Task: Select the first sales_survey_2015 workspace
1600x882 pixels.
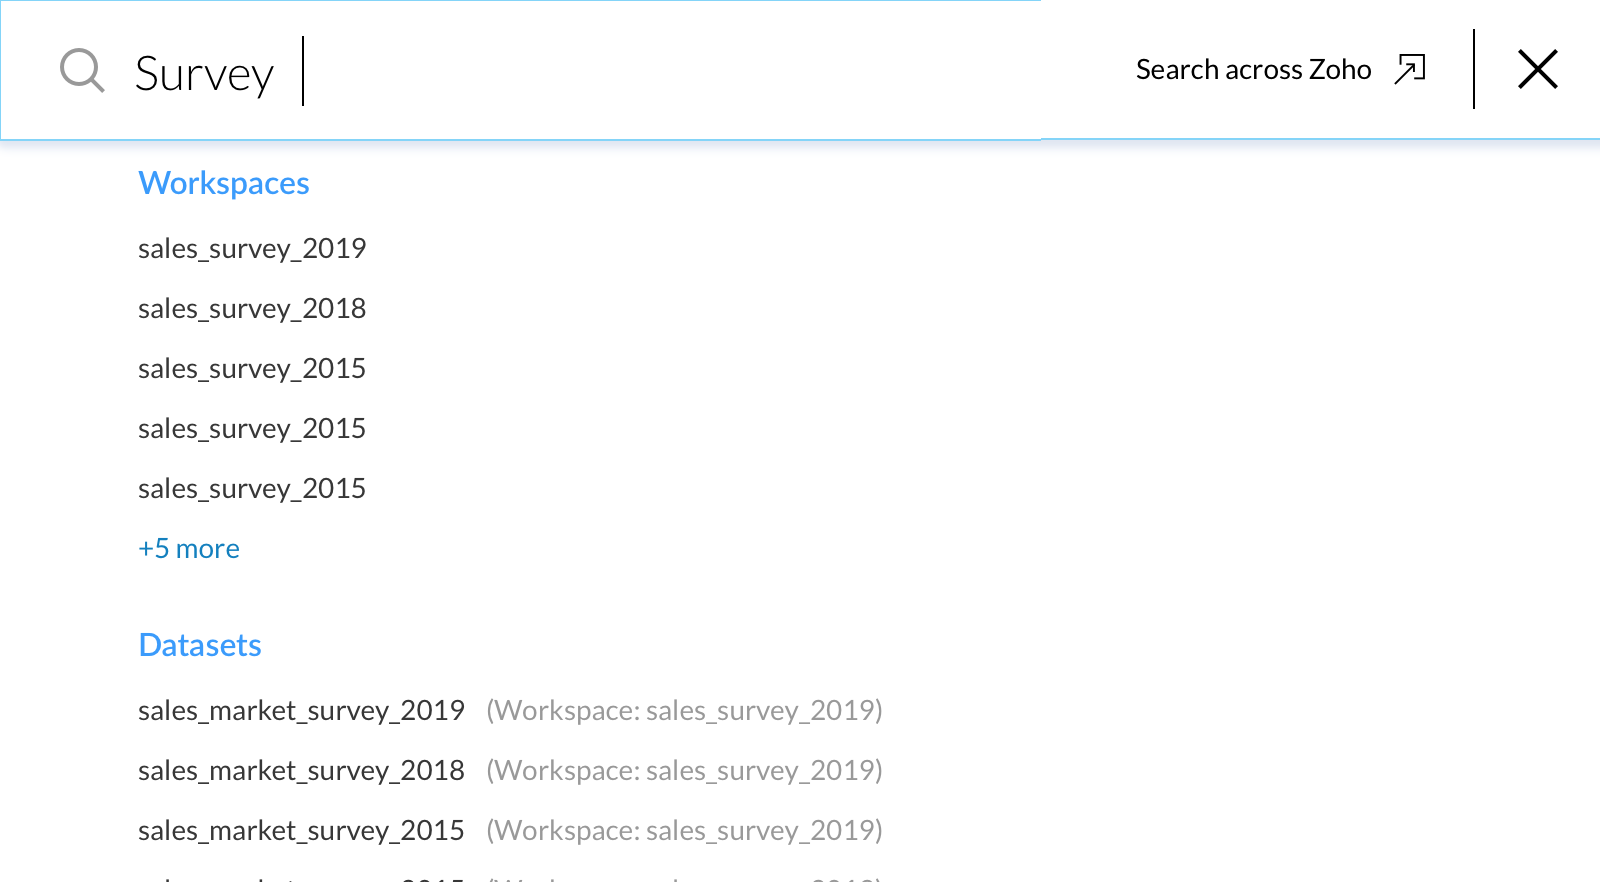Action: [252, 368]
